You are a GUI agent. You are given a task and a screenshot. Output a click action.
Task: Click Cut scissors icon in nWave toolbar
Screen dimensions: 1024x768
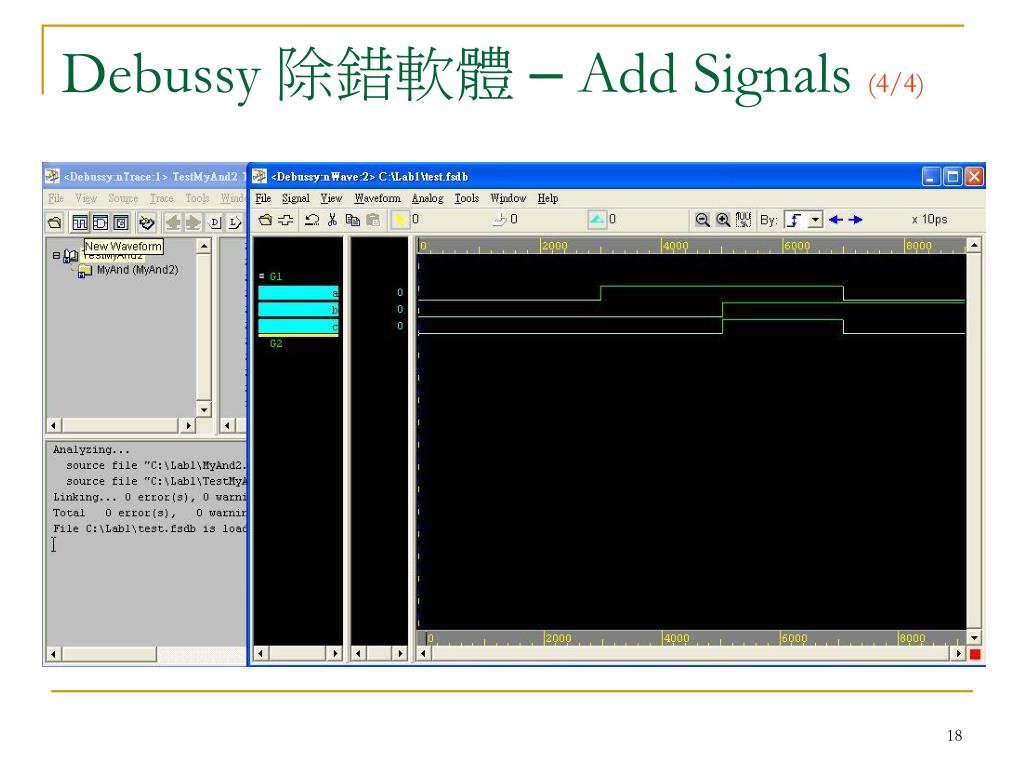332,220
